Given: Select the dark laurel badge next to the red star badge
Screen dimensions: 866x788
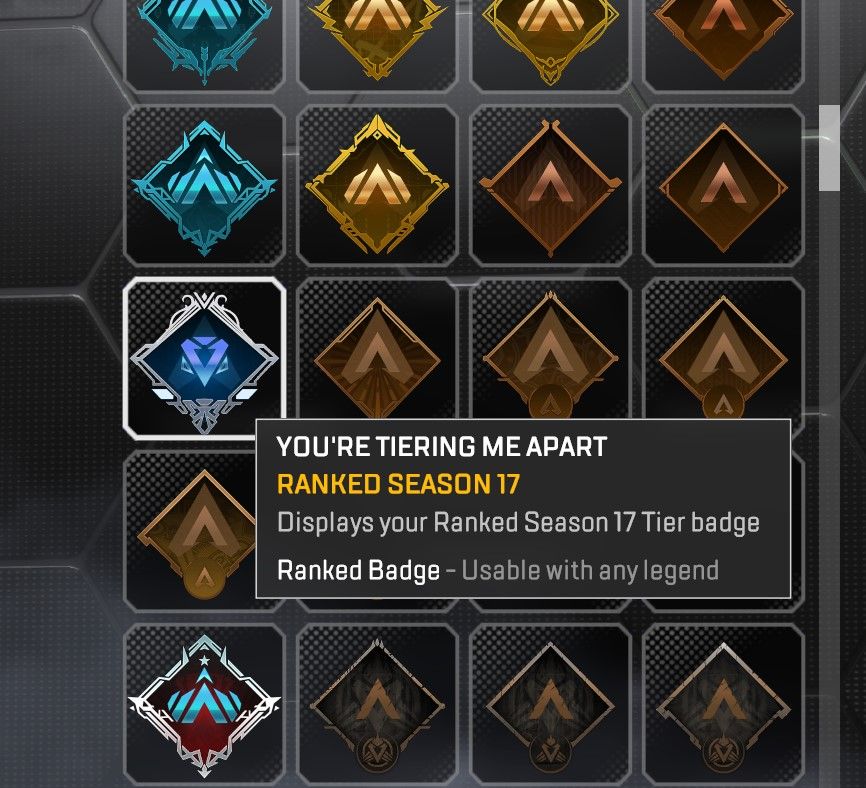Looking at the screenshot, I should tap(377, 706).
